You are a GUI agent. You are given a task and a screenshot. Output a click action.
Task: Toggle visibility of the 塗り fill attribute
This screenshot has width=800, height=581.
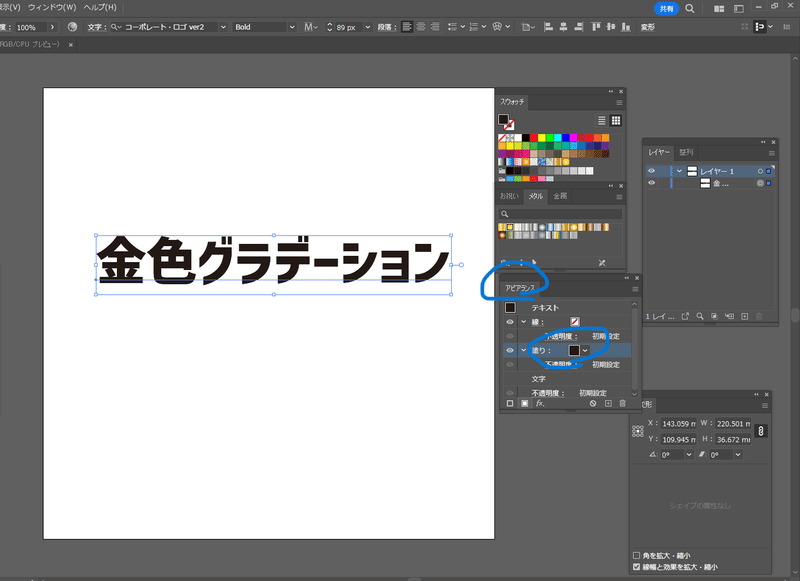[510, 350]
